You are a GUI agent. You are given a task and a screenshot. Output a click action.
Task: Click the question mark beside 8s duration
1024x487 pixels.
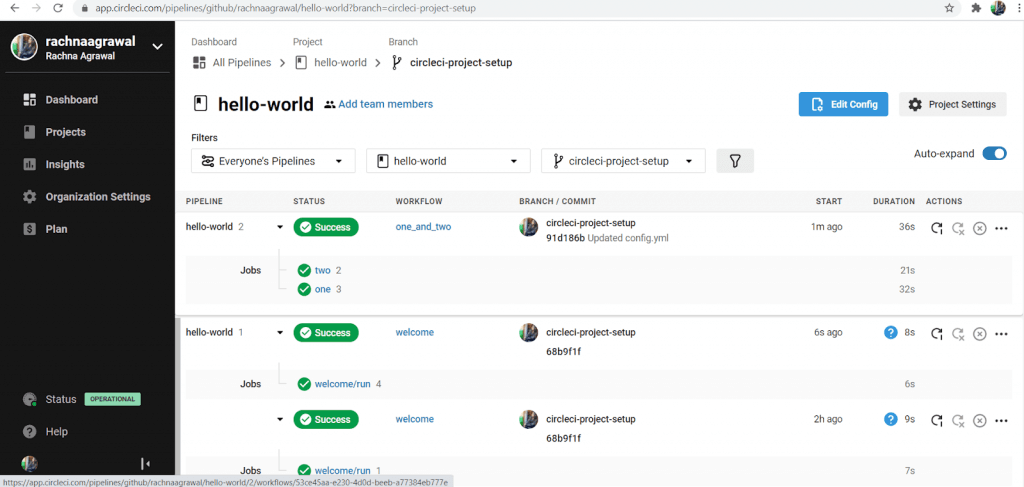(891, 332)
